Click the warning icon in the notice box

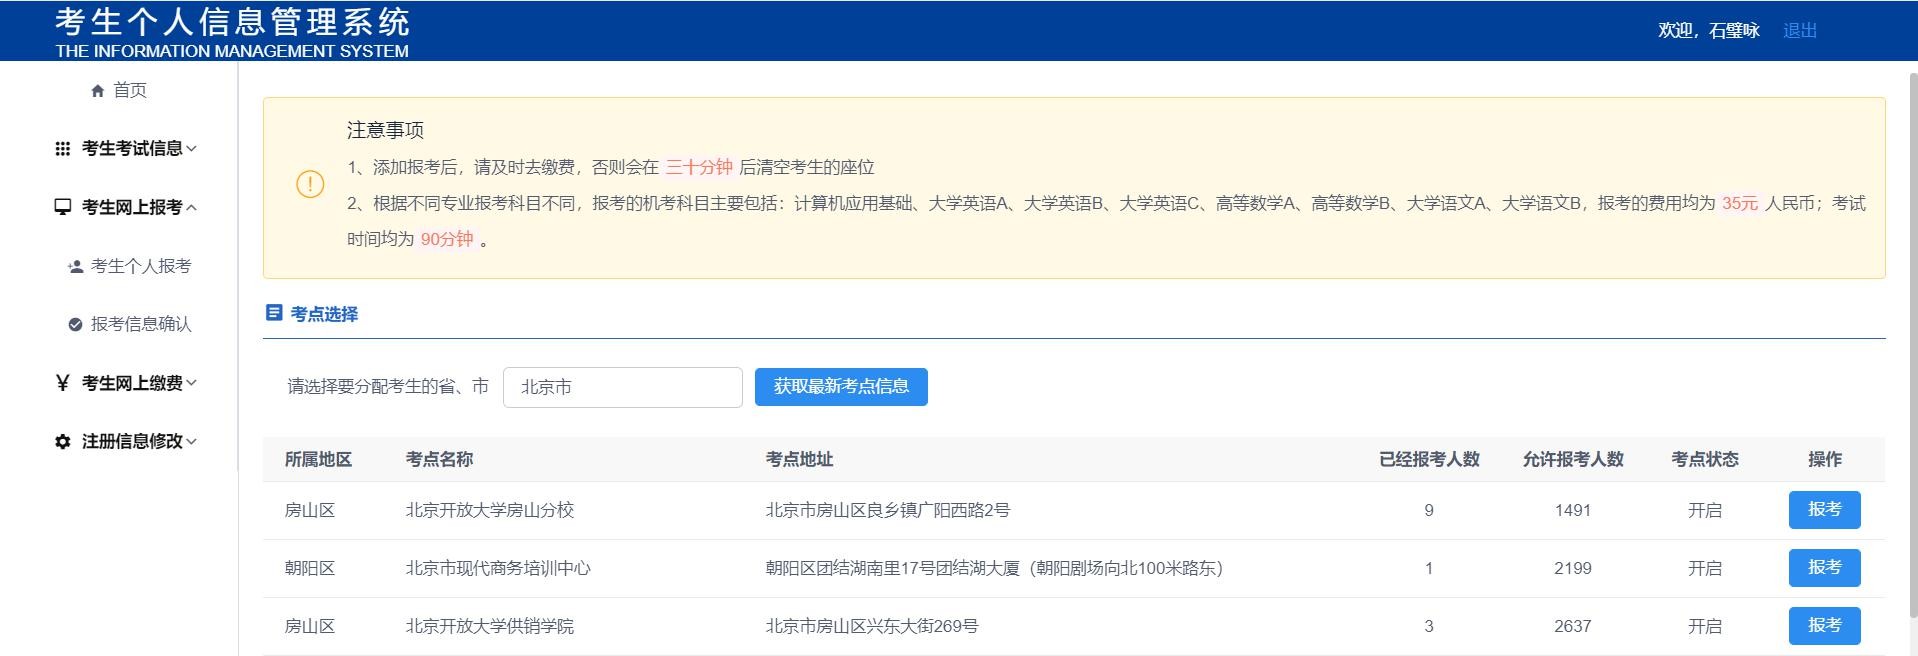point(310,185)
